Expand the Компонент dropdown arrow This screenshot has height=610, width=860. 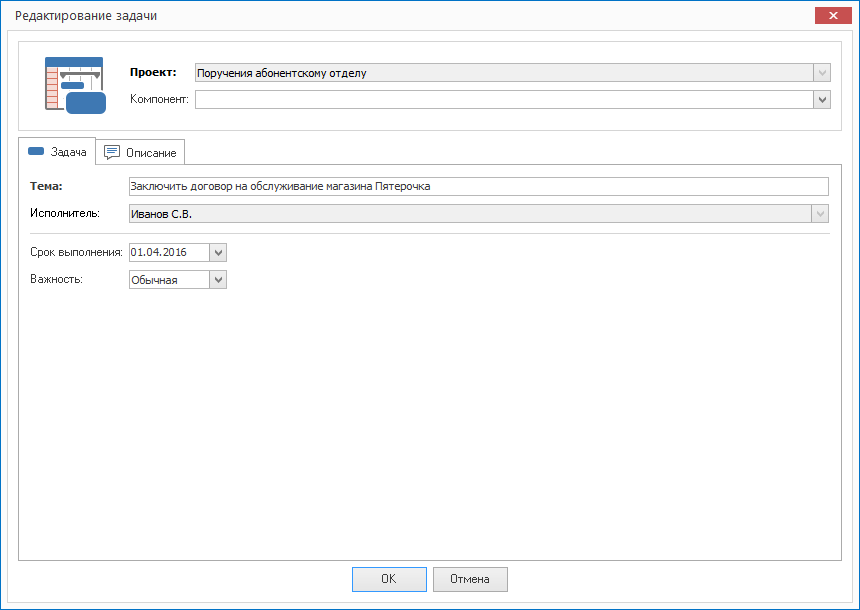tap(822, 99)
